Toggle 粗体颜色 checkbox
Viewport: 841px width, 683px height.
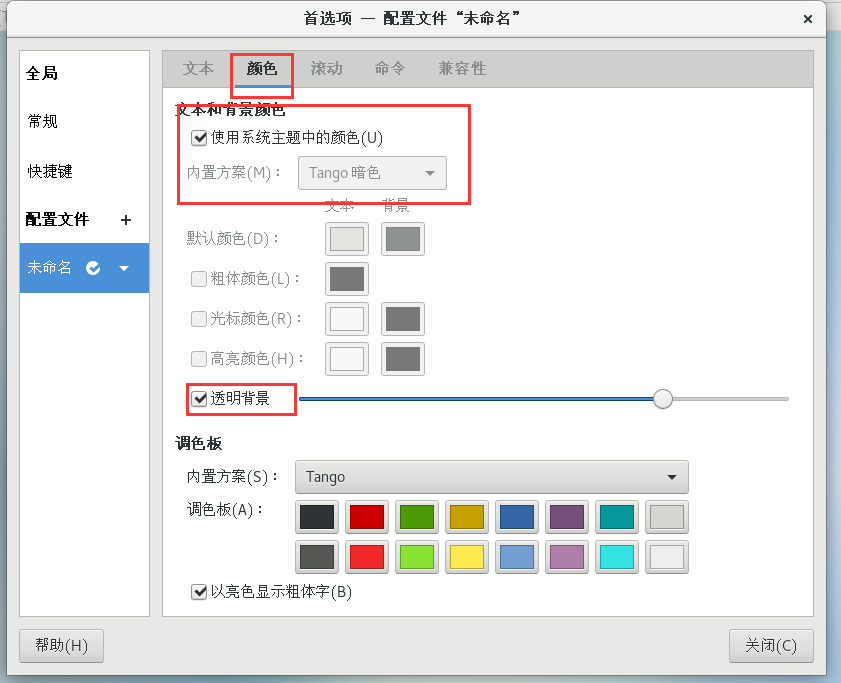pyautogui.click(x=199, y=279)
